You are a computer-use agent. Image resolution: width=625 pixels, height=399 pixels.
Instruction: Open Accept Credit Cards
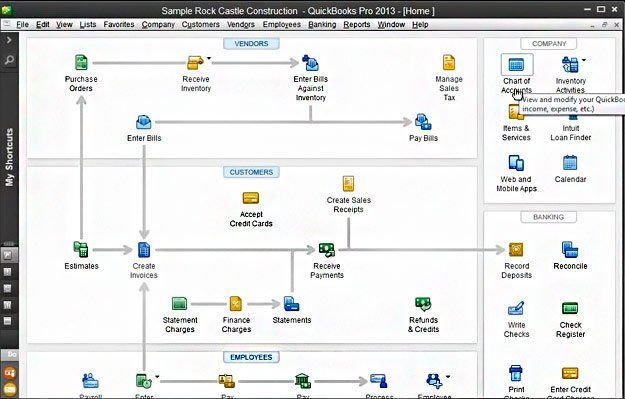[251, 198]
